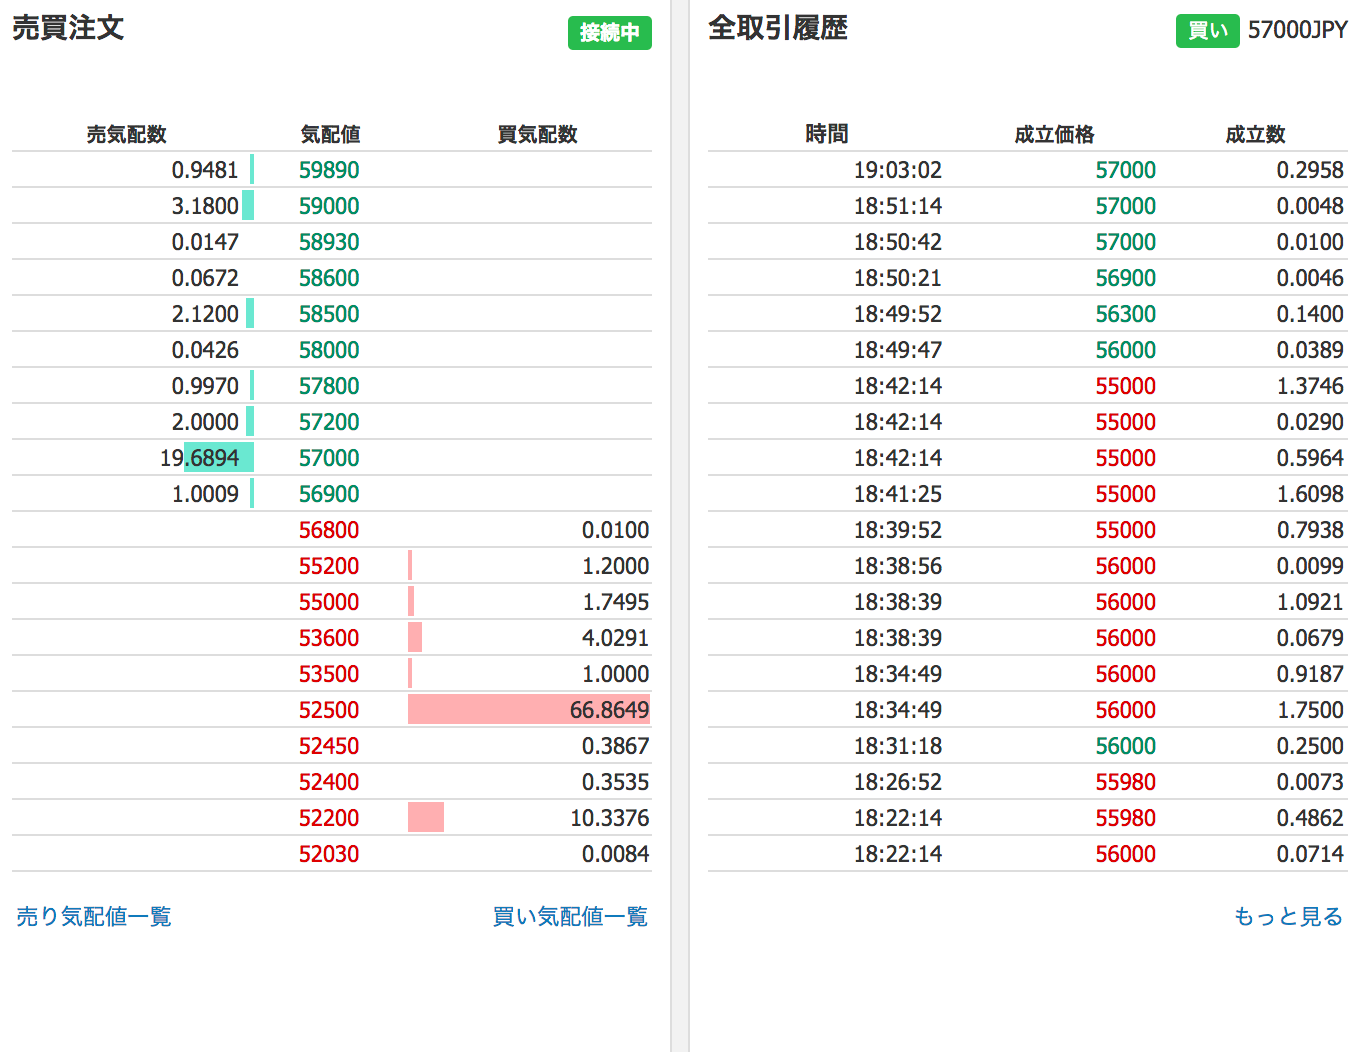This screenshot has width=1364, height=1052.
Task: Click the ask quantity 0.9481
Action: [205, 170]
